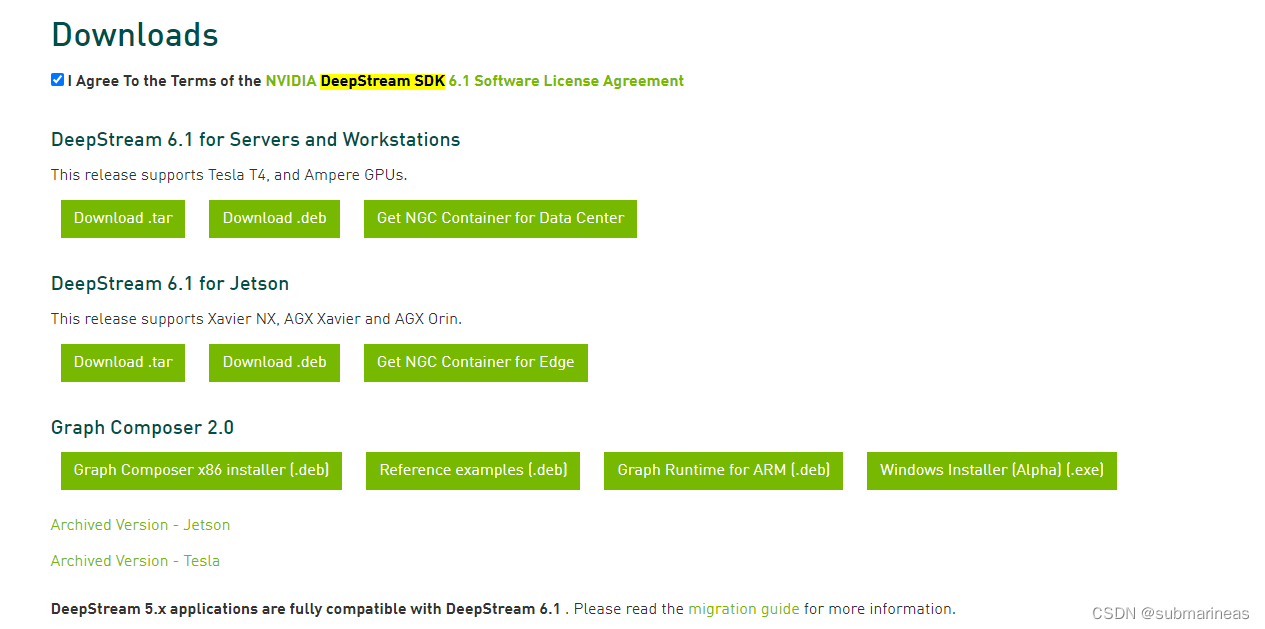This screenshot has width=1265, height=629.
Task: Download .deb for Servers and Workstations
Action: tap(274, 218)
